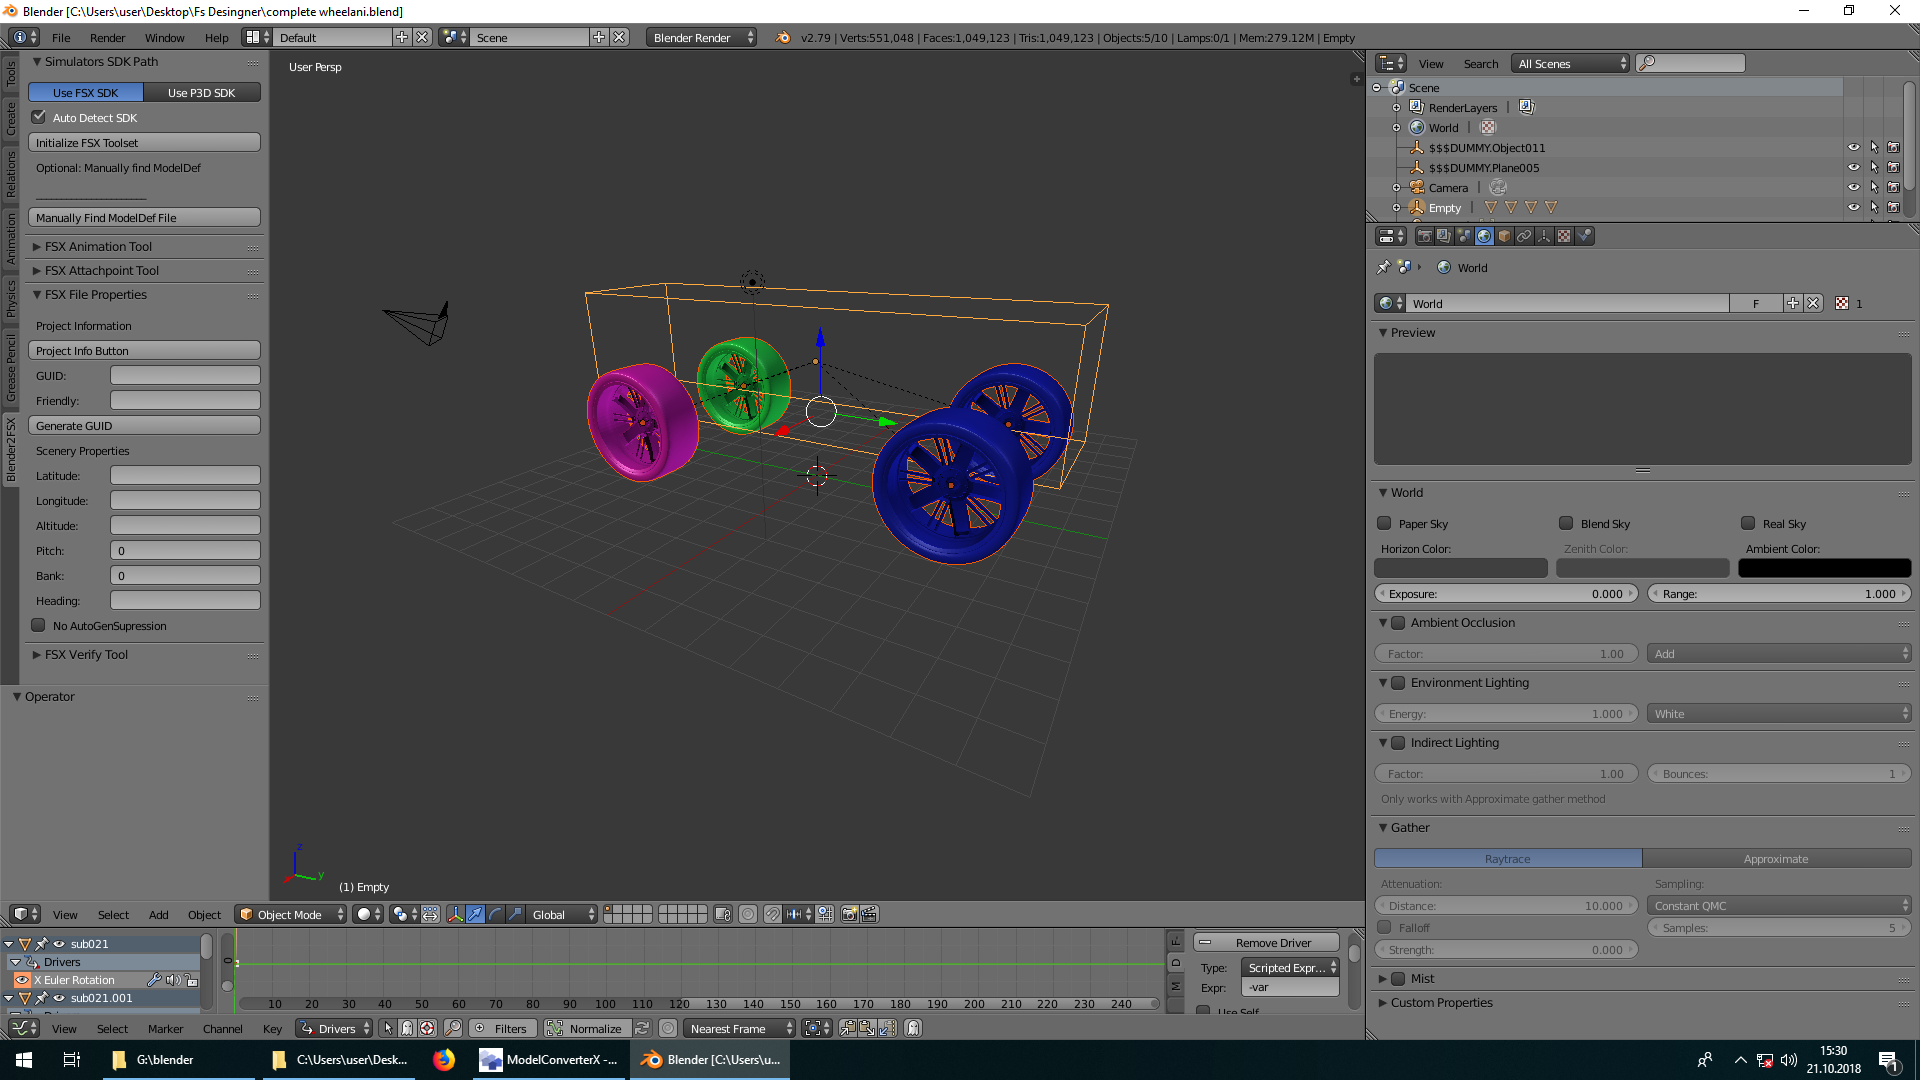Open the Object Constraints tab (chain icon)

click(x=1524, y=236)
